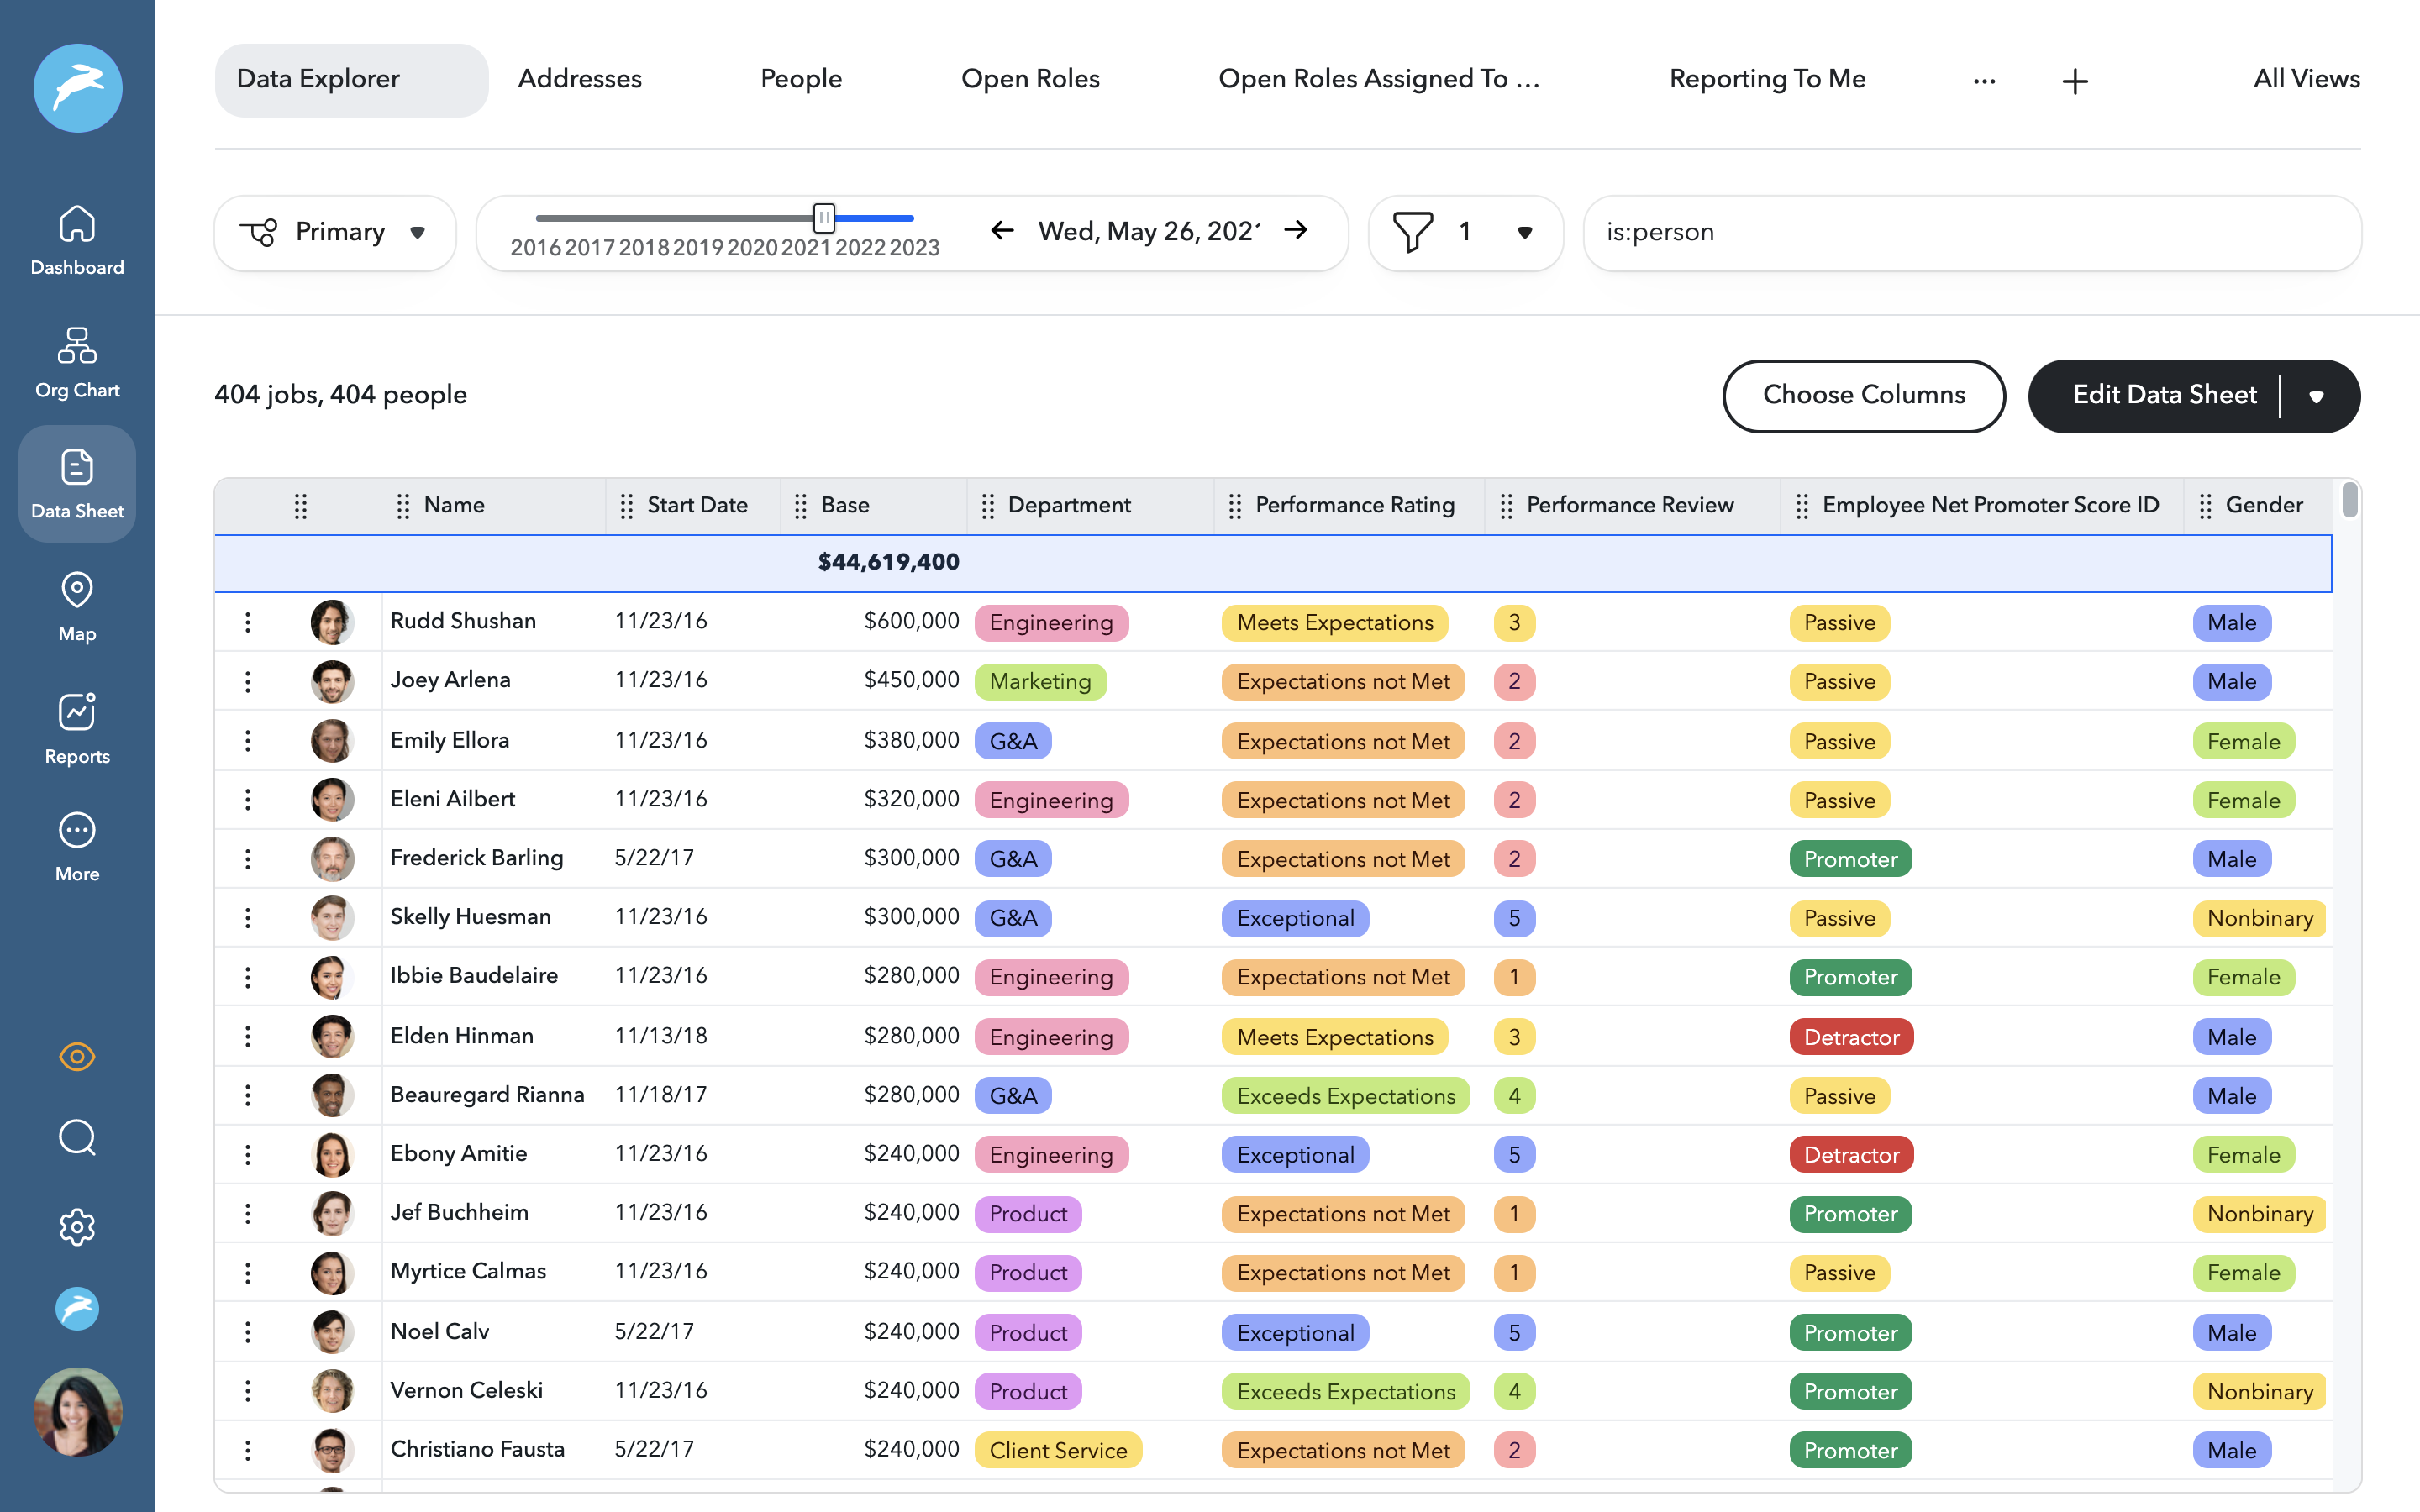The image size is (2420, 1512).
Task: Open the Open Roles tab
Action: tap(1030, 79)
